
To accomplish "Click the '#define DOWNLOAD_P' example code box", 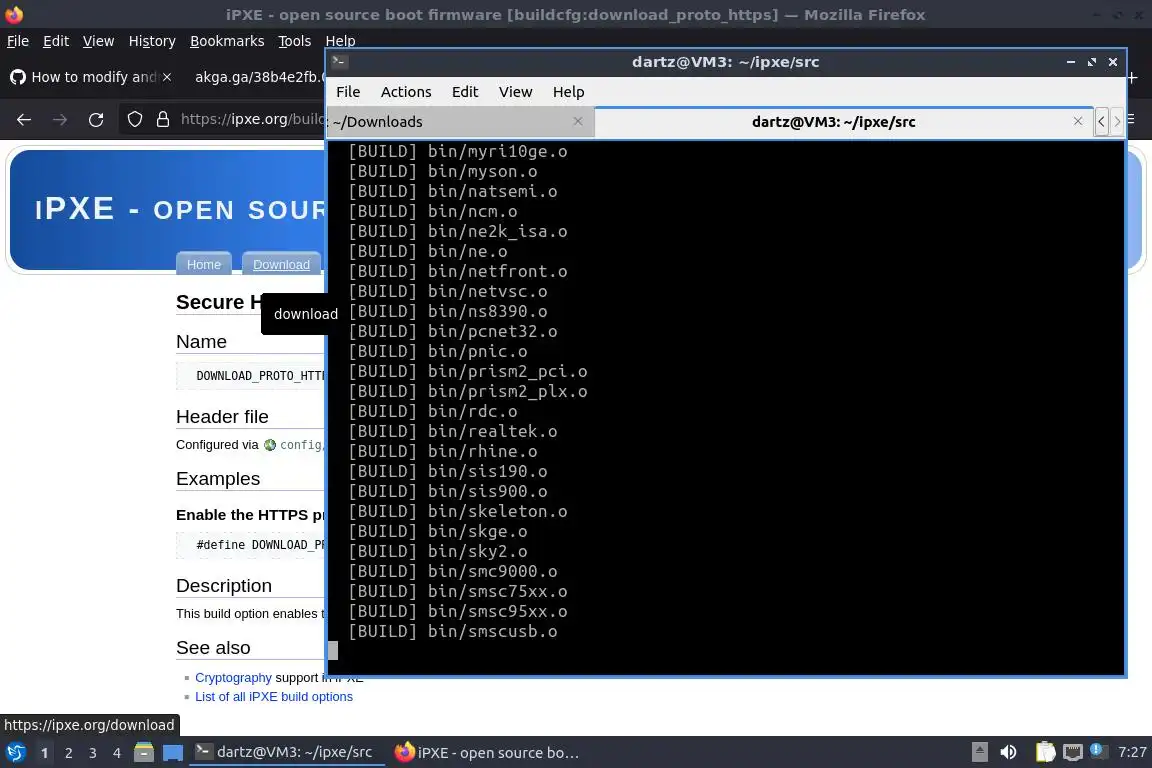I will 251,545.
